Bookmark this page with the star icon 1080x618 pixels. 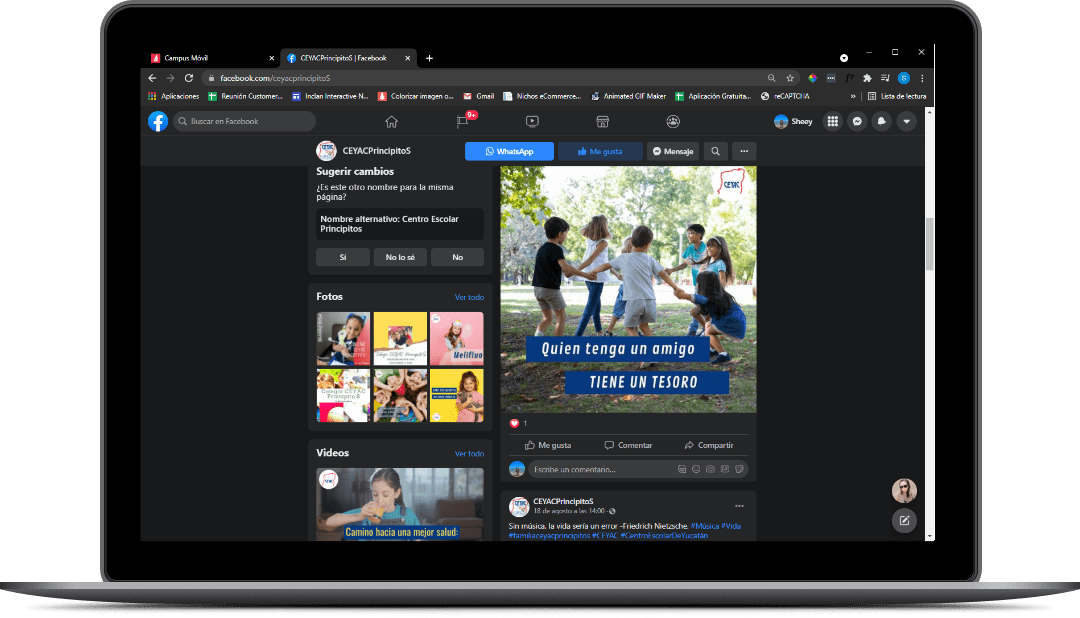tap(790, 79)
